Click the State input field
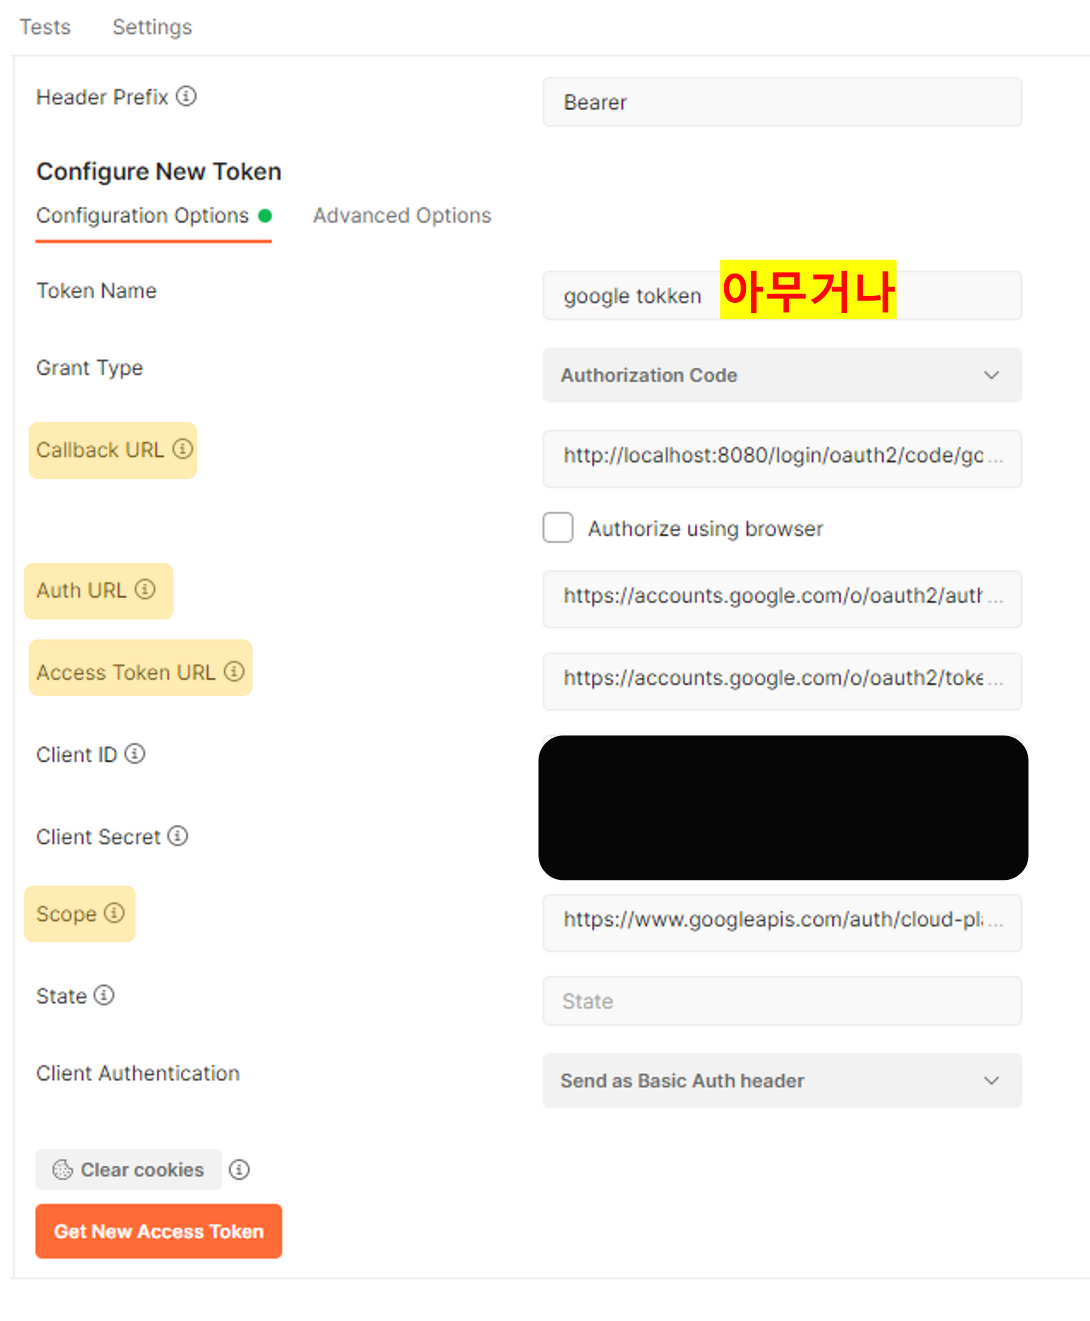Screen dimensions: 1090x1321 click(782, 1001)
